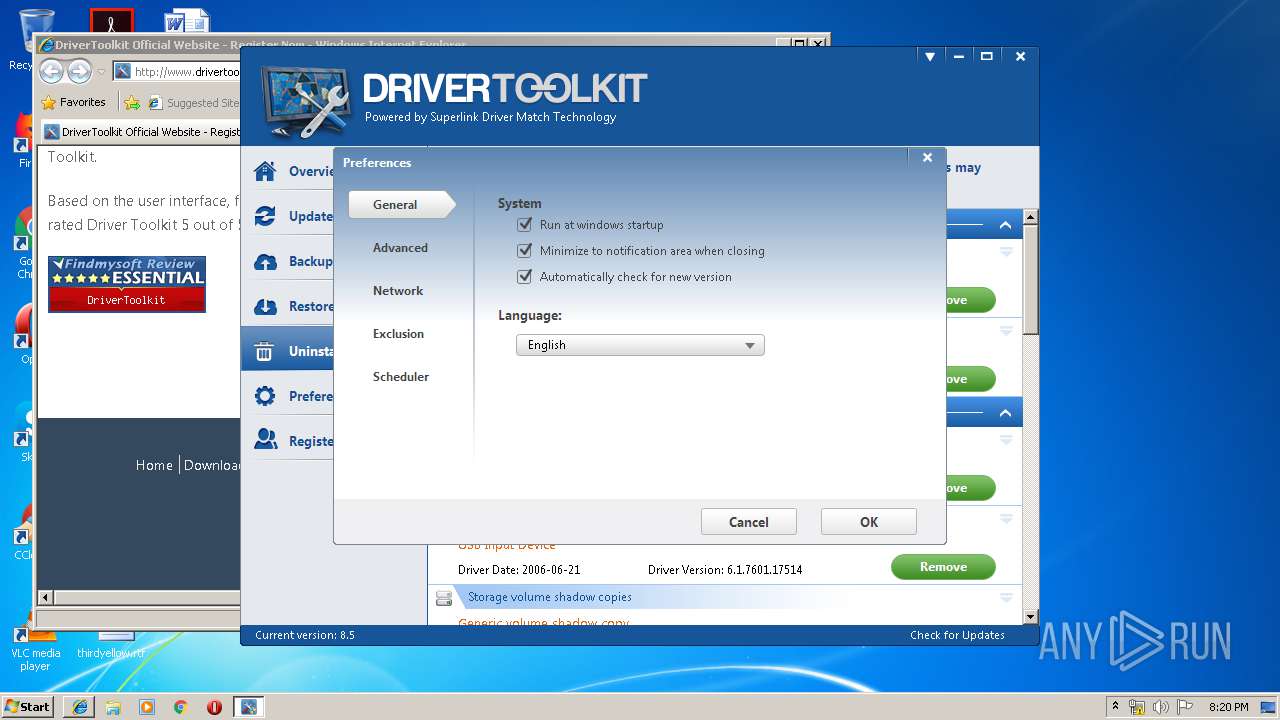This screenshot has height=720, width=1280.
Task: Click the Chrome icon in the taskbar
Action: point(180,707)
